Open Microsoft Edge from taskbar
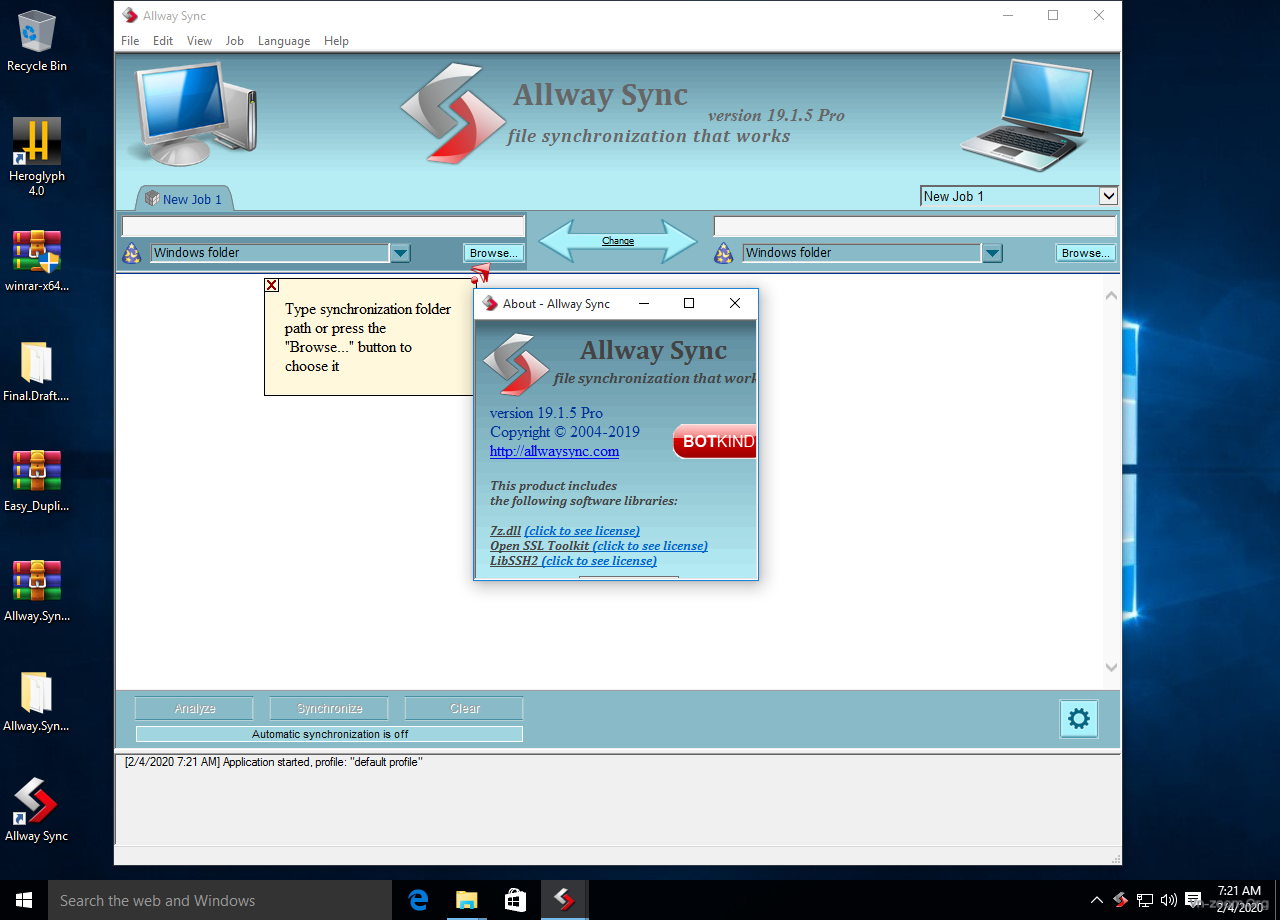 tap(419, 900)
